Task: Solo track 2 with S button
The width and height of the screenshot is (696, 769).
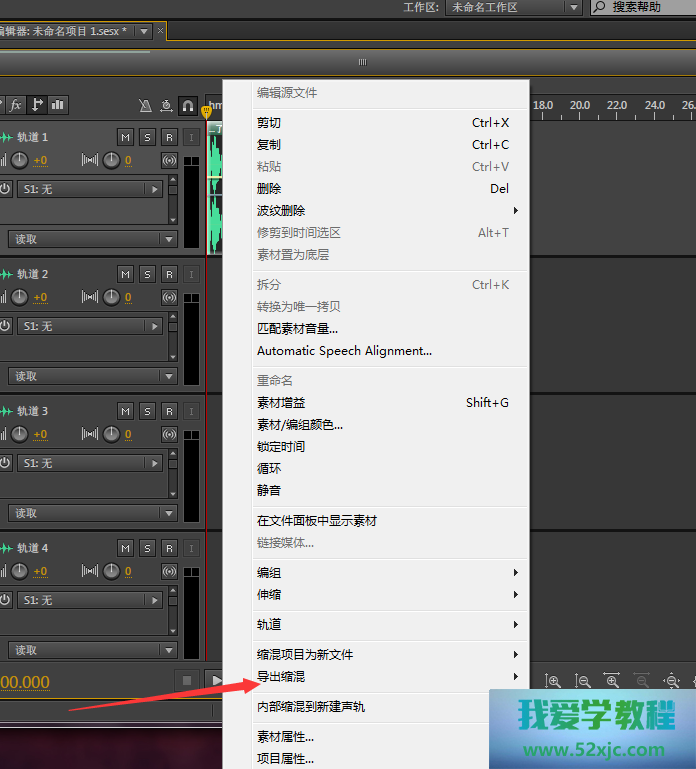Action: (x=147, y=274)
